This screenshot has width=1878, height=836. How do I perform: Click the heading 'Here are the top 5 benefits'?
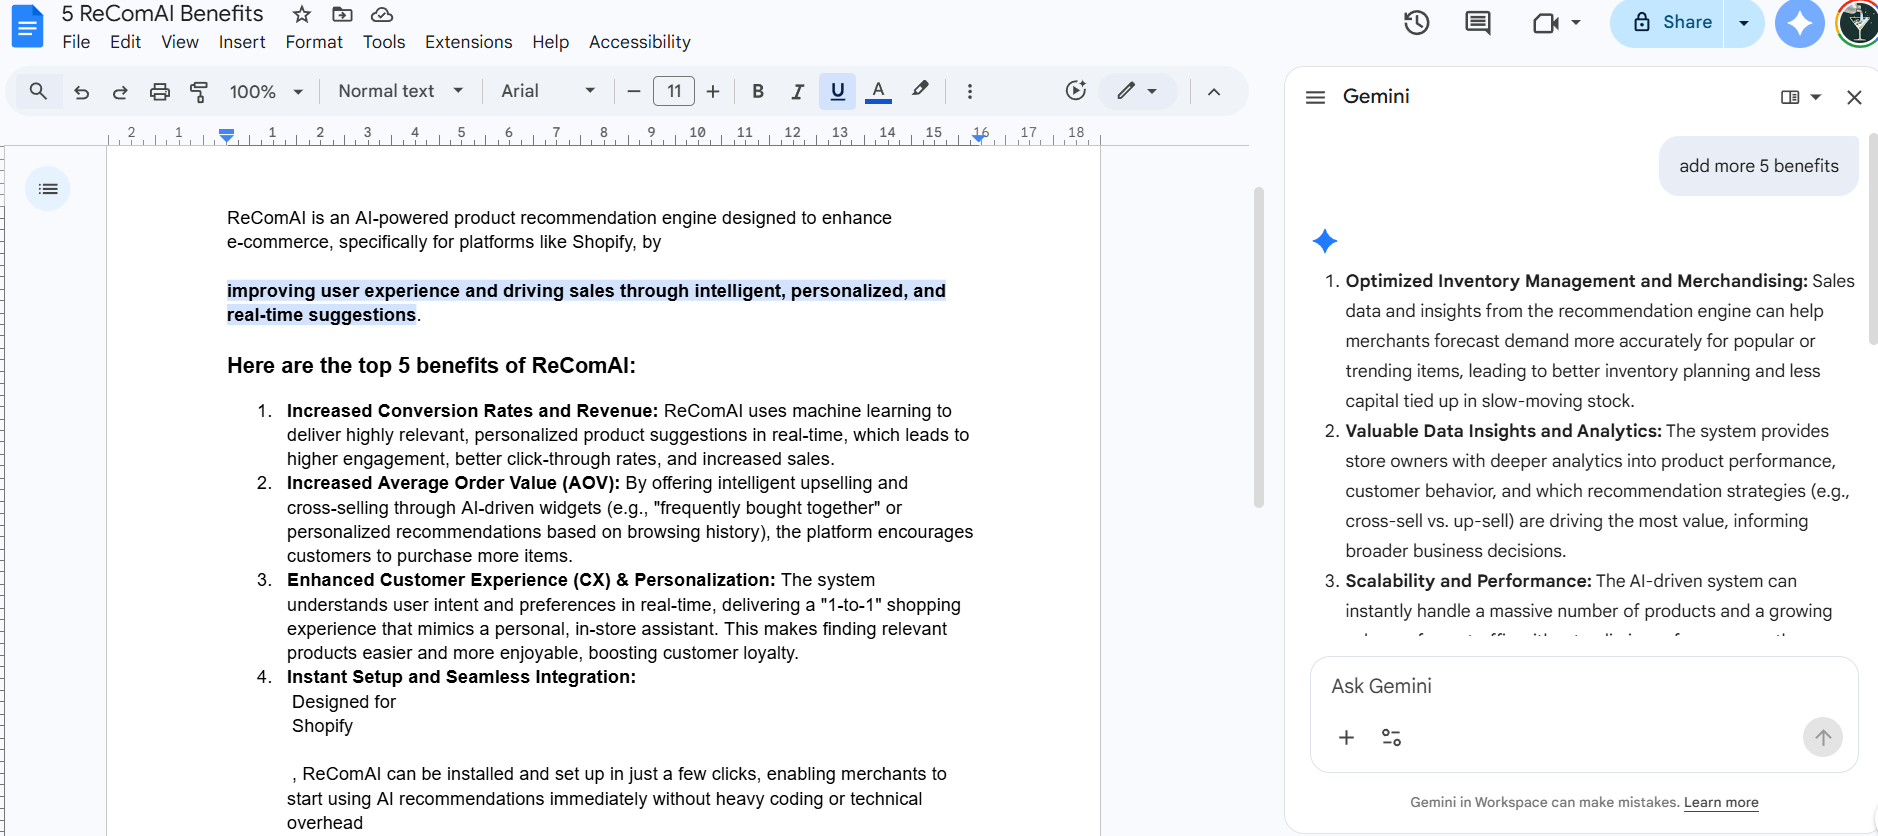431,365
